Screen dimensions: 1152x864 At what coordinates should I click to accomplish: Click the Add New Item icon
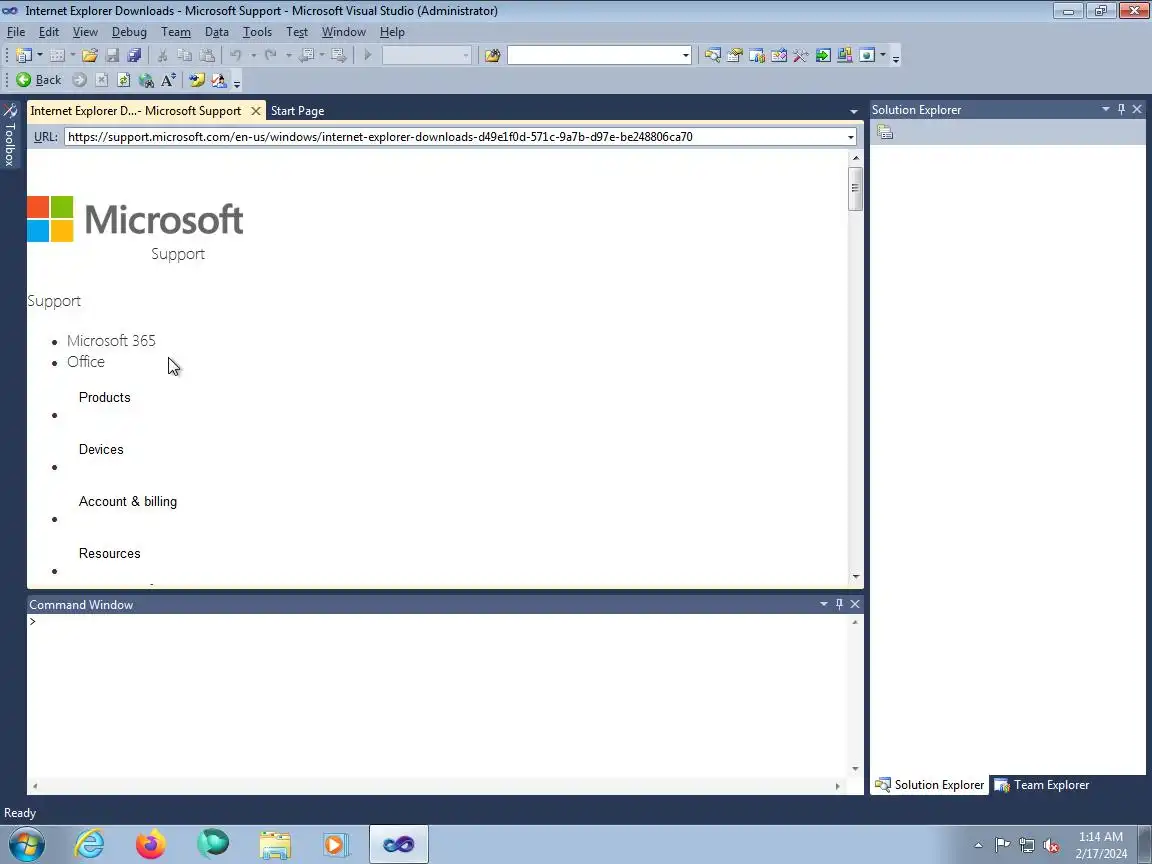coord(57,55)
